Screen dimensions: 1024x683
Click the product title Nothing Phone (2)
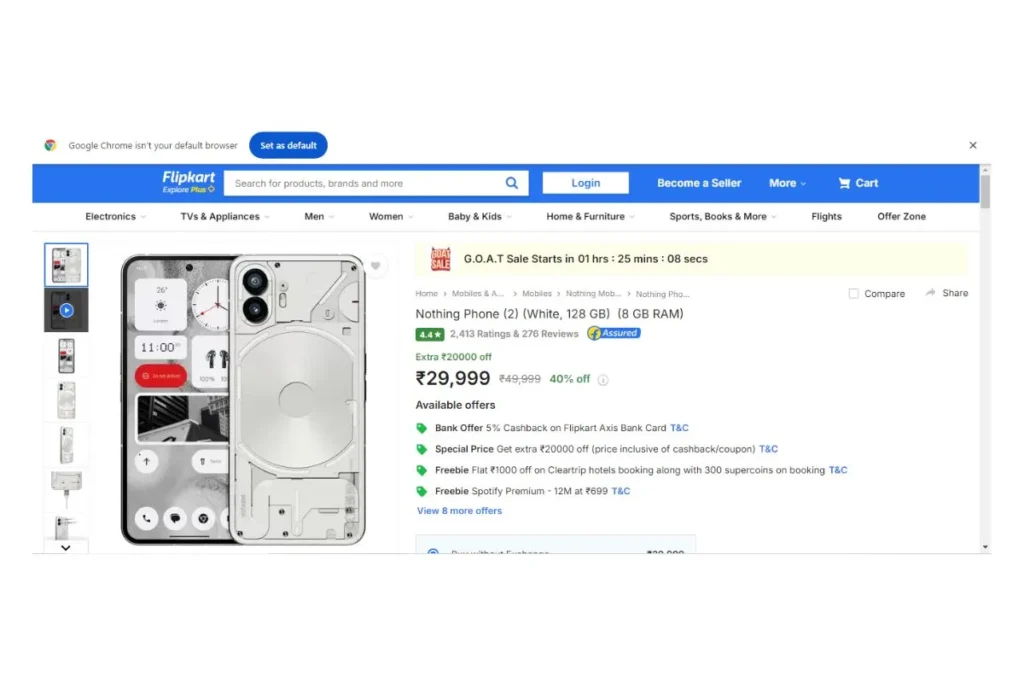(549, 314)
